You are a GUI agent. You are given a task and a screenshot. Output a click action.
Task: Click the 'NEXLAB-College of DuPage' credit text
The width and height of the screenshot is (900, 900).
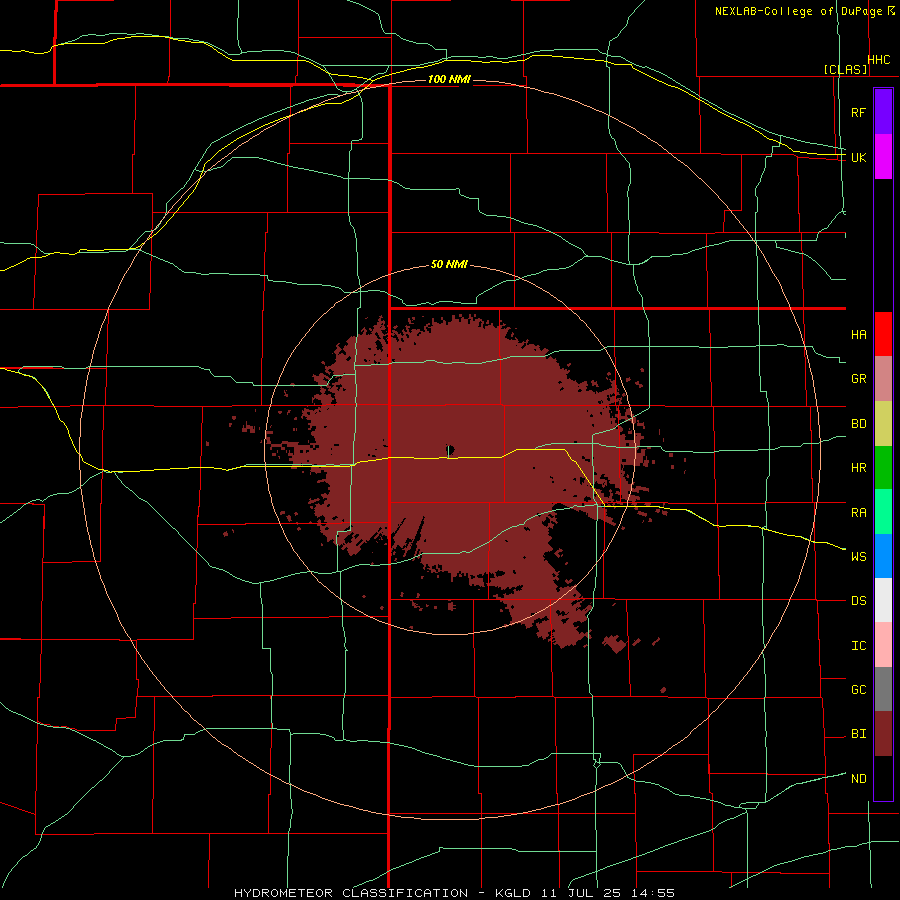point(798,11)
